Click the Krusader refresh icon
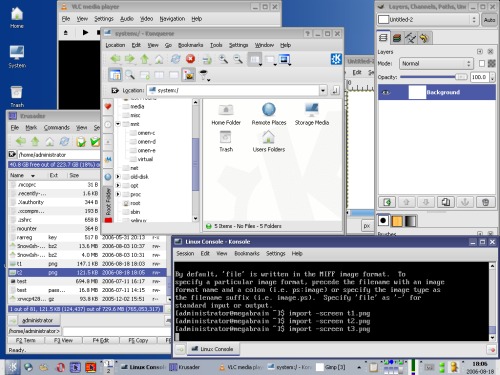This screenshot has width=500, height=375. click(x=64, y=141)
